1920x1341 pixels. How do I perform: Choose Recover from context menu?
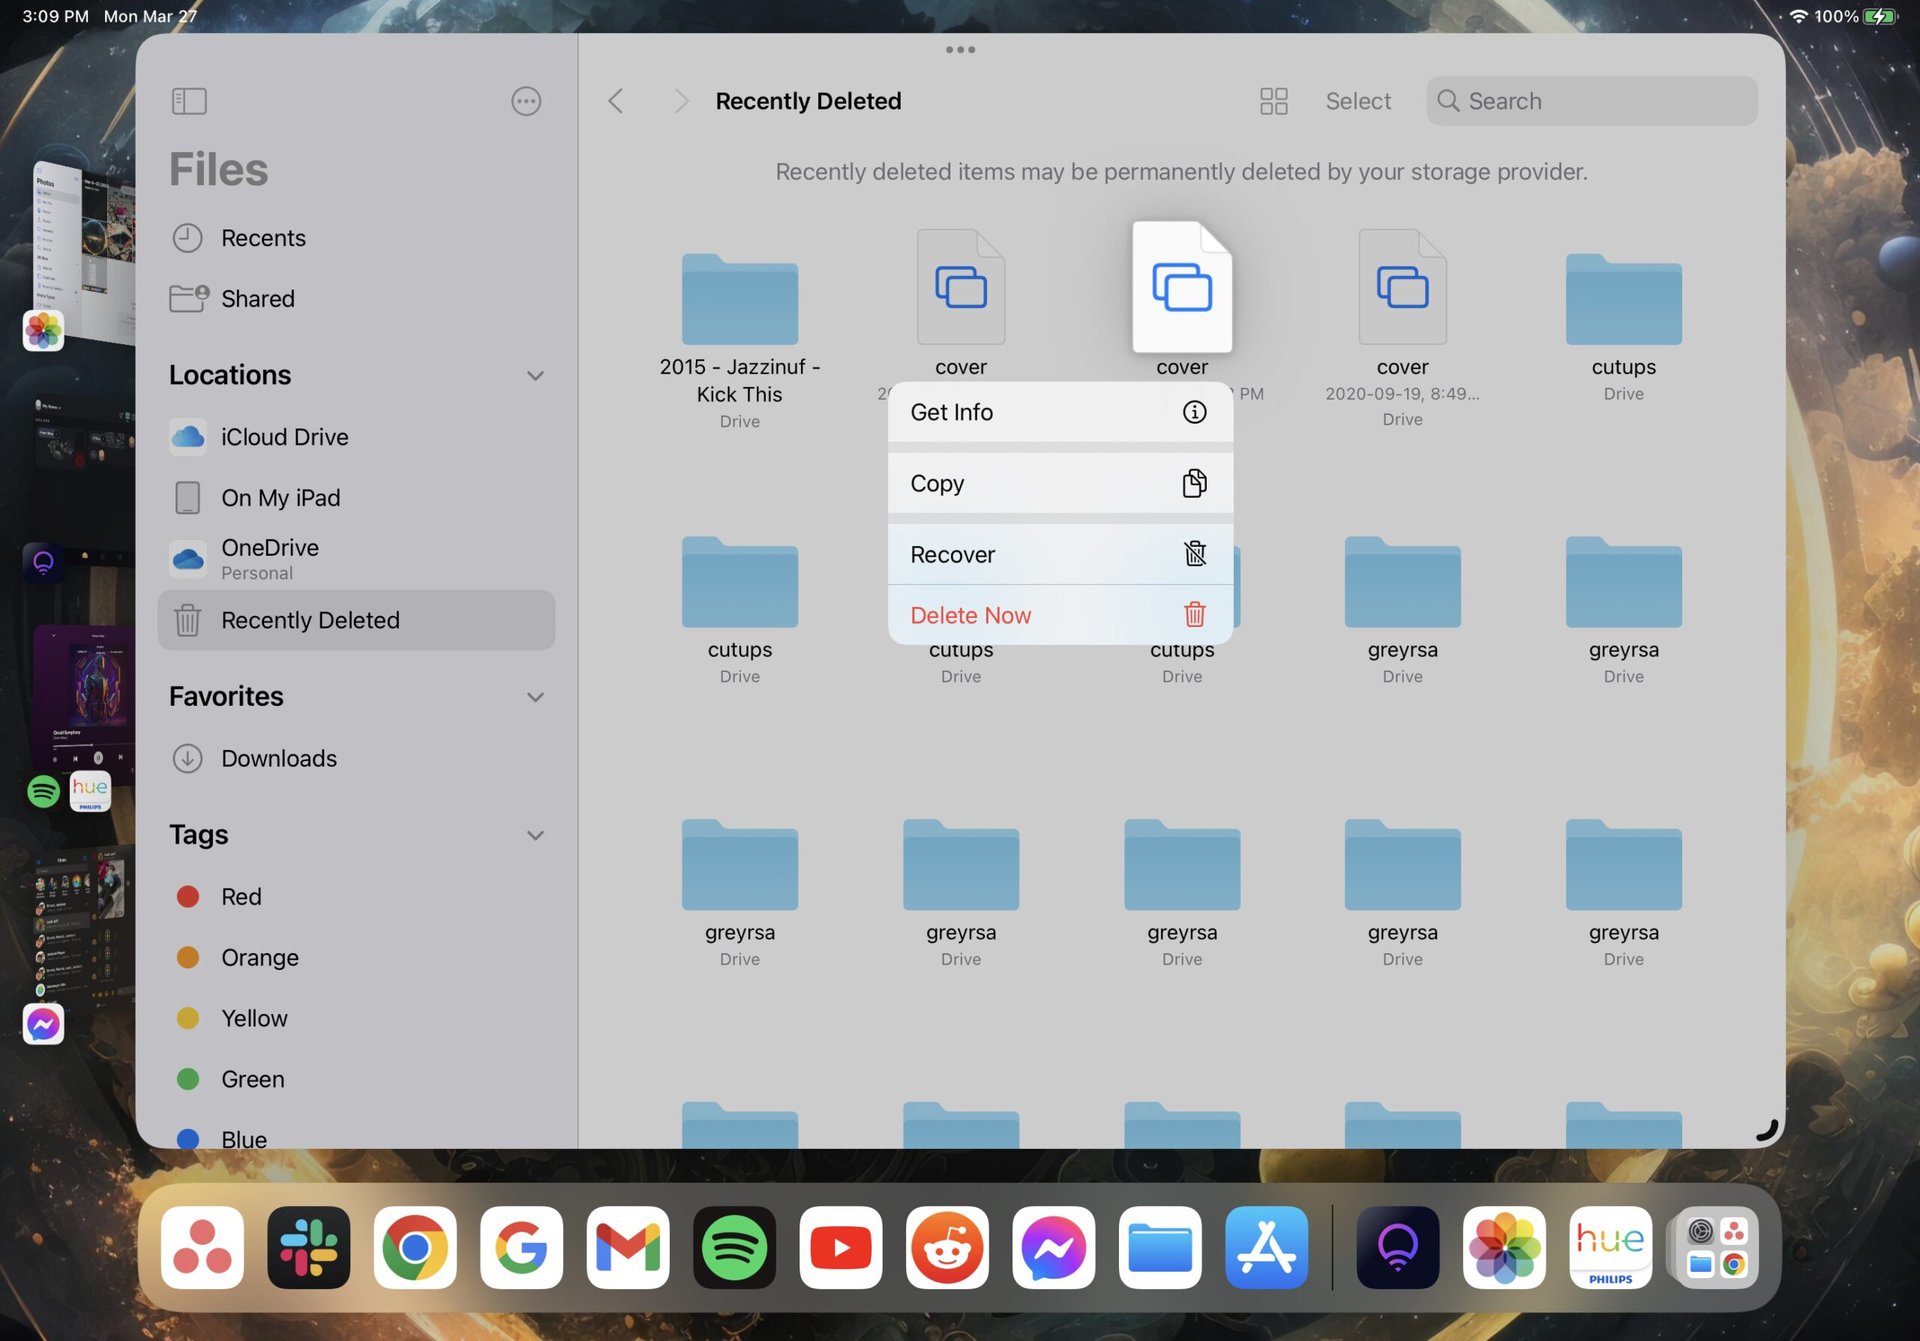[x=1059, y=554]
